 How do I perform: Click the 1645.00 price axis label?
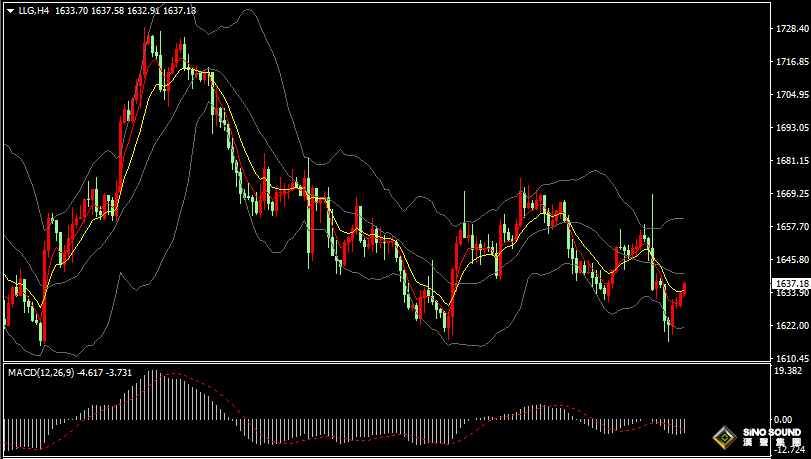click(x=791, y=260)
